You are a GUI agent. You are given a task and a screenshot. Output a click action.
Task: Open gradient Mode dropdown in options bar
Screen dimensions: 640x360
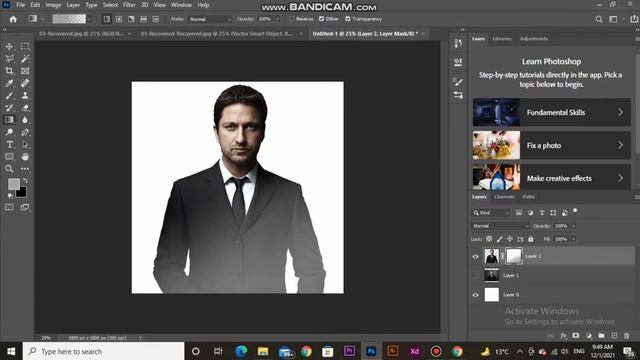(x=210, y=19)
